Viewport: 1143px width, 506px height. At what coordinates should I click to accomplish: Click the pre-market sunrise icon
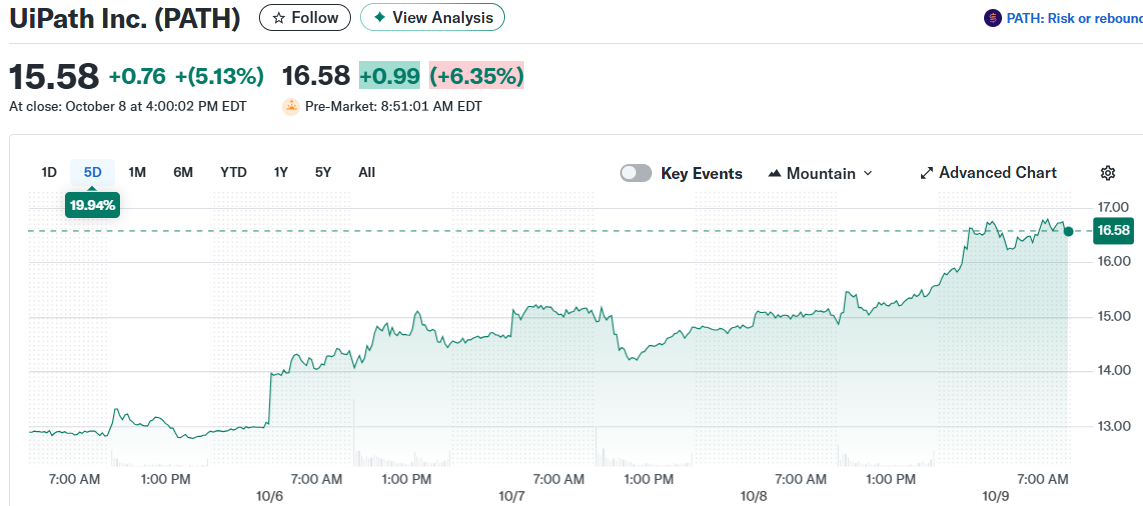point(291,106)
